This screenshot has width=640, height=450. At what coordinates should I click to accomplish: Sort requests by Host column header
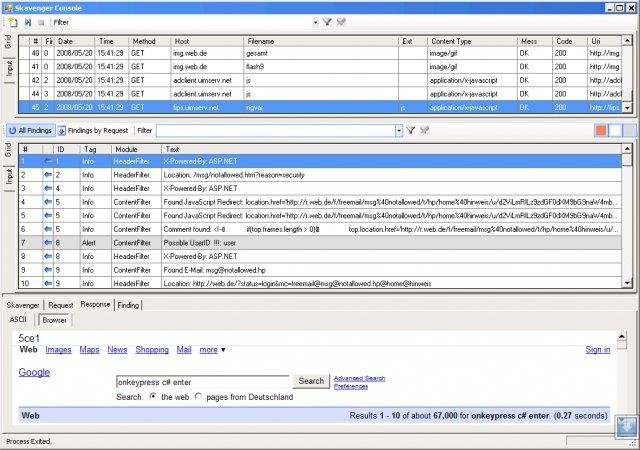pyautogui.click(x=207, y=41)
